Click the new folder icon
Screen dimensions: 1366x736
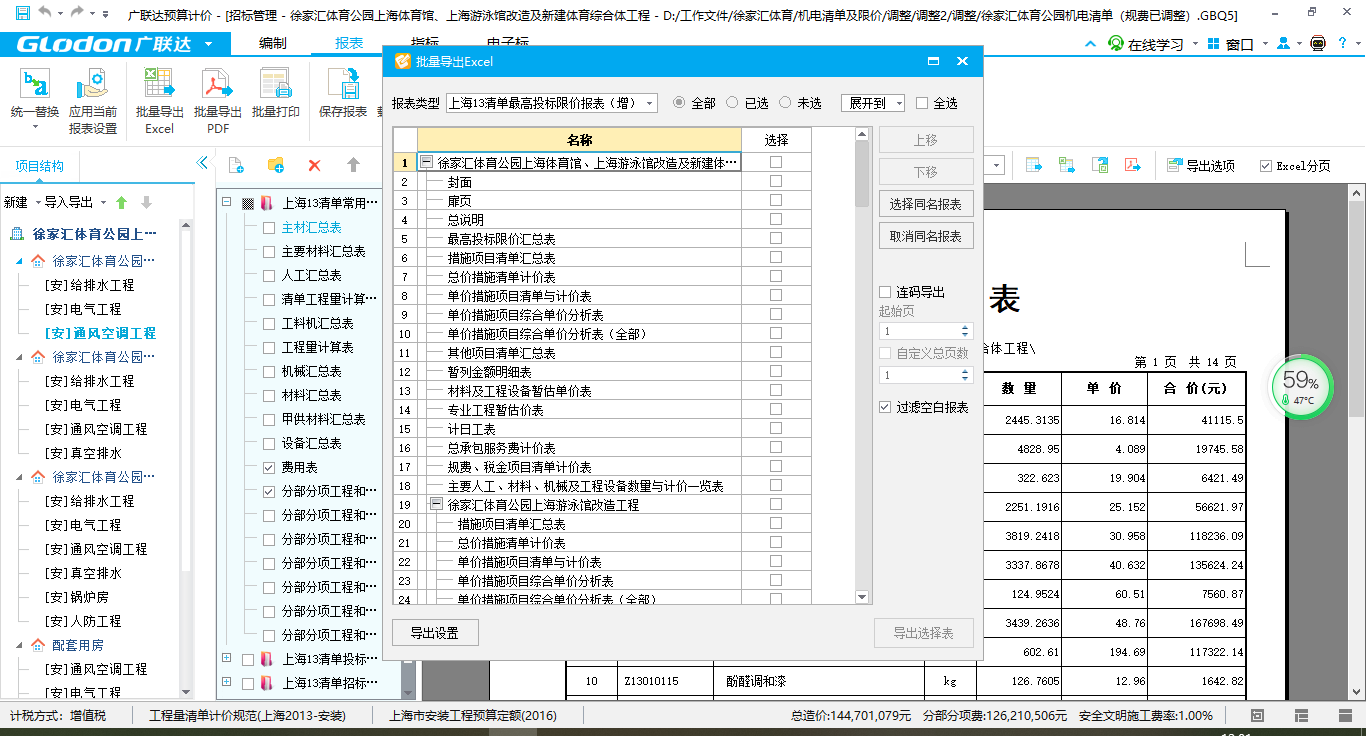point(276,165)
